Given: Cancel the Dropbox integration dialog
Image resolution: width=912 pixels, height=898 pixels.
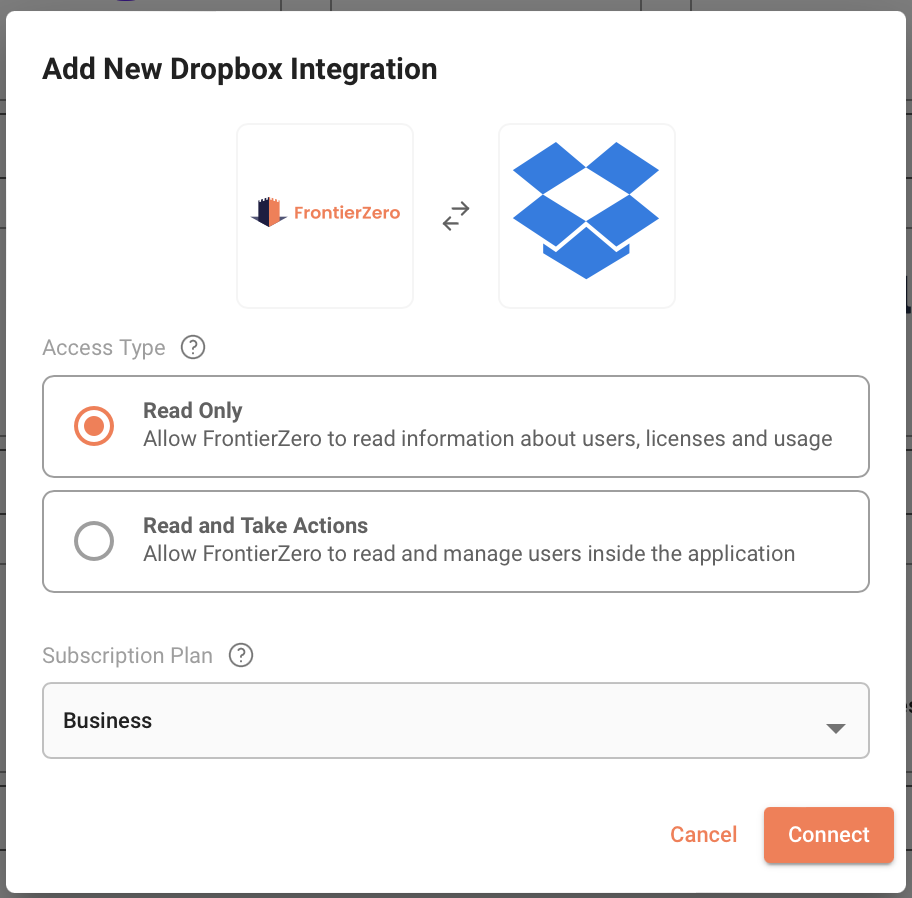Looking at the screenshot, I should pyautogui.click(x=703, y=835).
